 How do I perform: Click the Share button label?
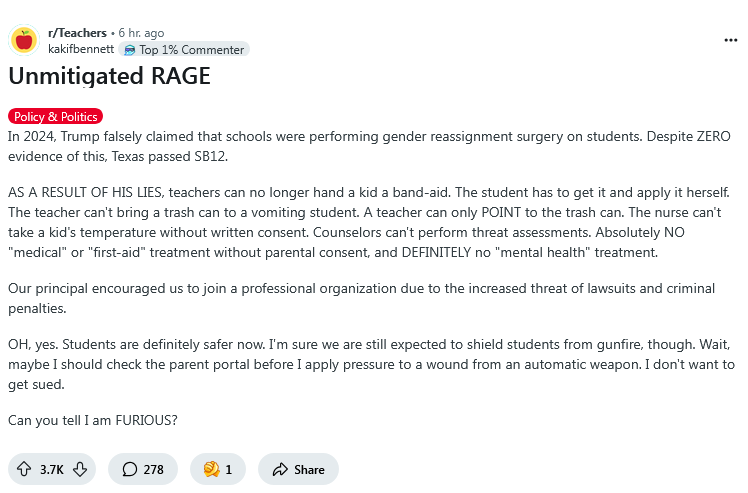click(x=309, y=469)
